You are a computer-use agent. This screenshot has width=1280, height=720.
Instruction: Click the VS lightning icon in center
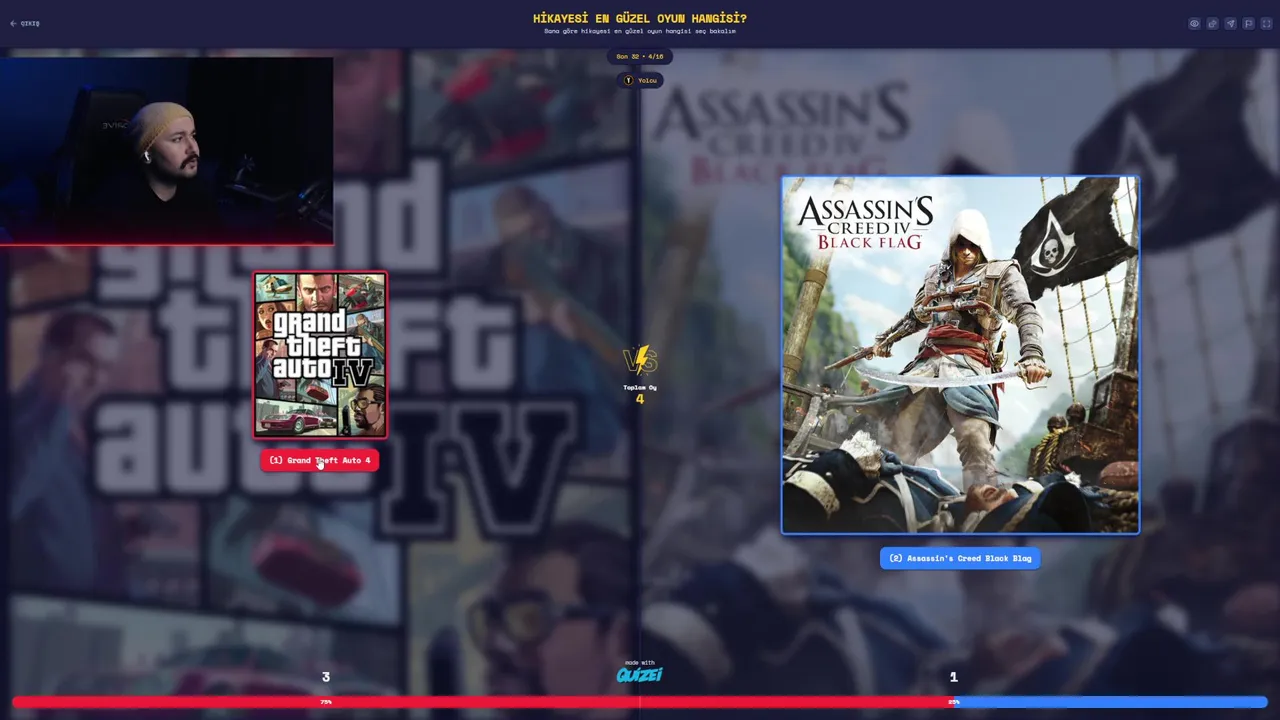coord(640,360)
